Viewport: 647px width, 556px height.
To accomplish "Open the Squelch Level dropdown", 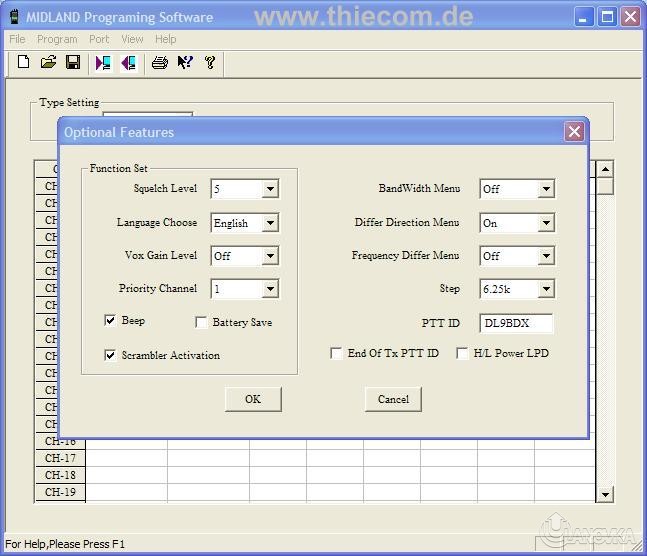I will click(270, 189).
